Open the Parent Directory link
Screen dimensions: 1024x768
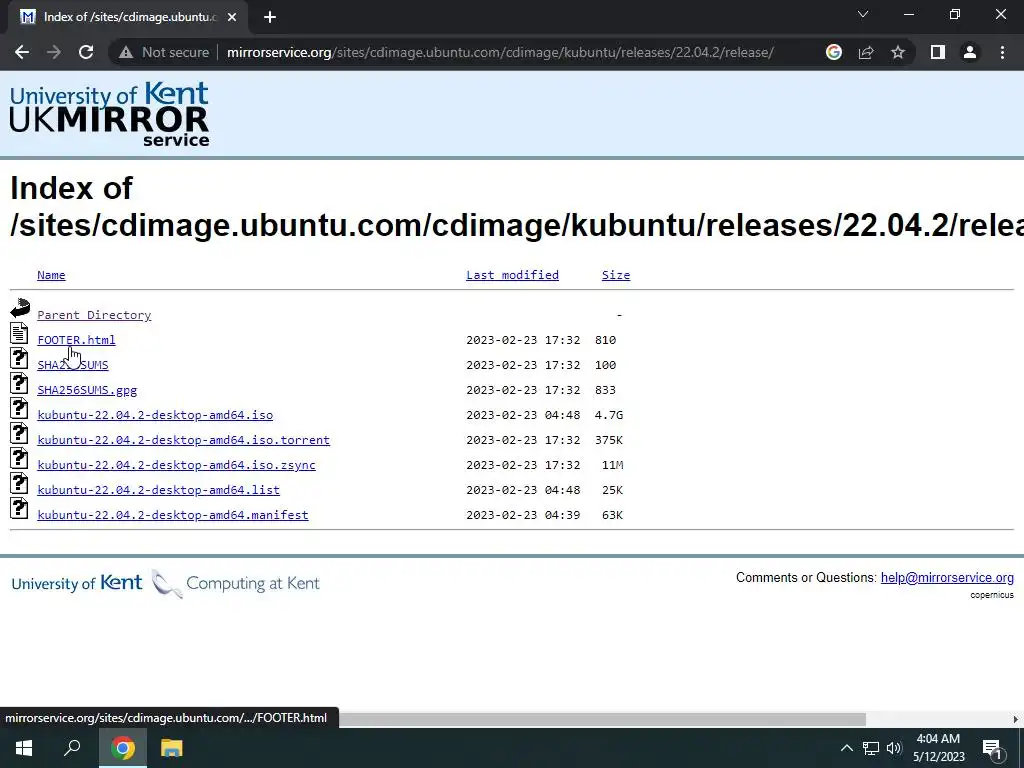(x=94, y=315)
